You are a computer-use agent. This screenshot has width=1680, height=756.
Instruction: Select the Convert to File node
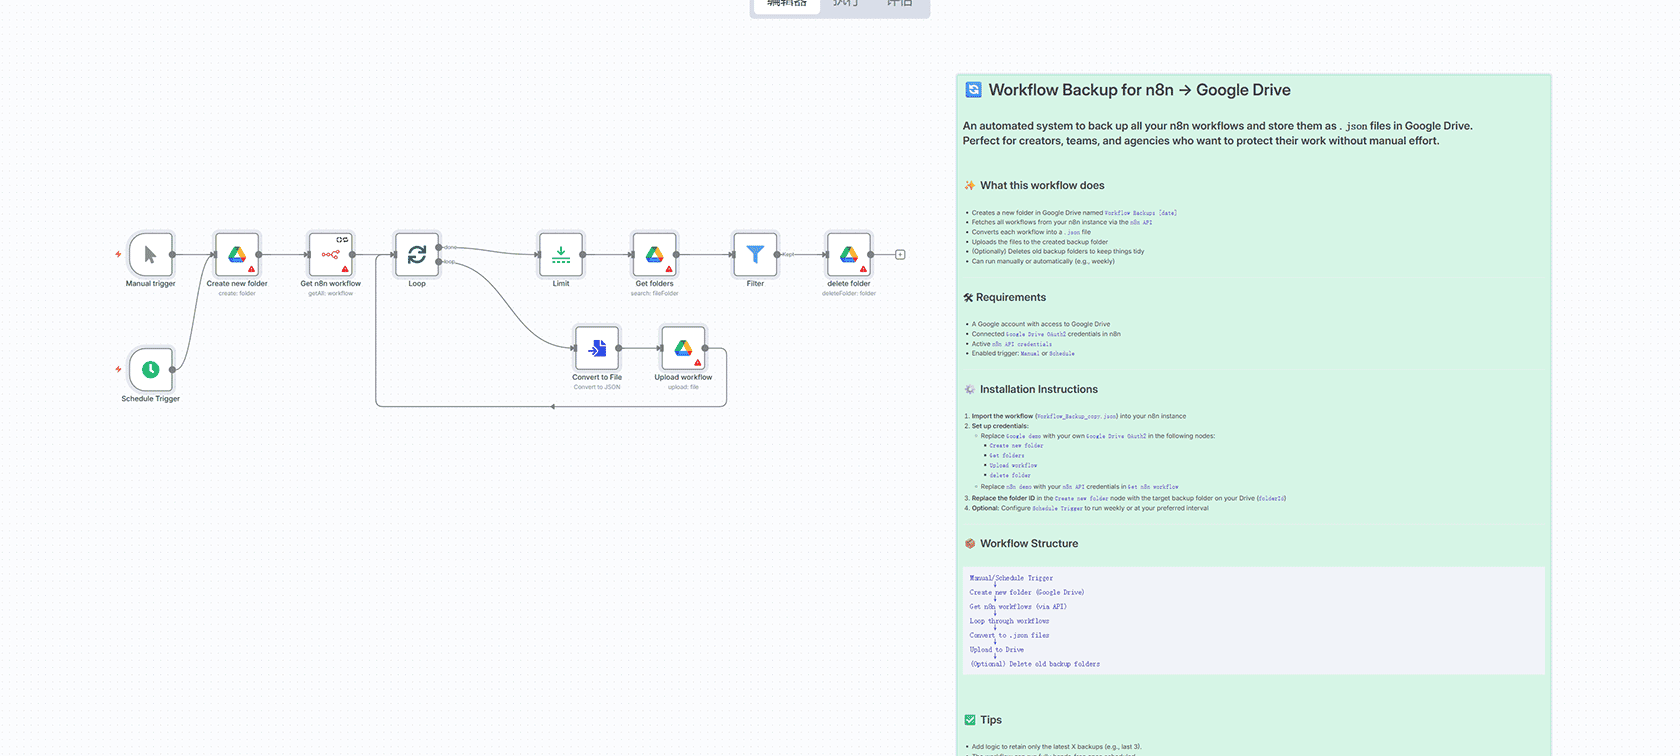(597, 348)
